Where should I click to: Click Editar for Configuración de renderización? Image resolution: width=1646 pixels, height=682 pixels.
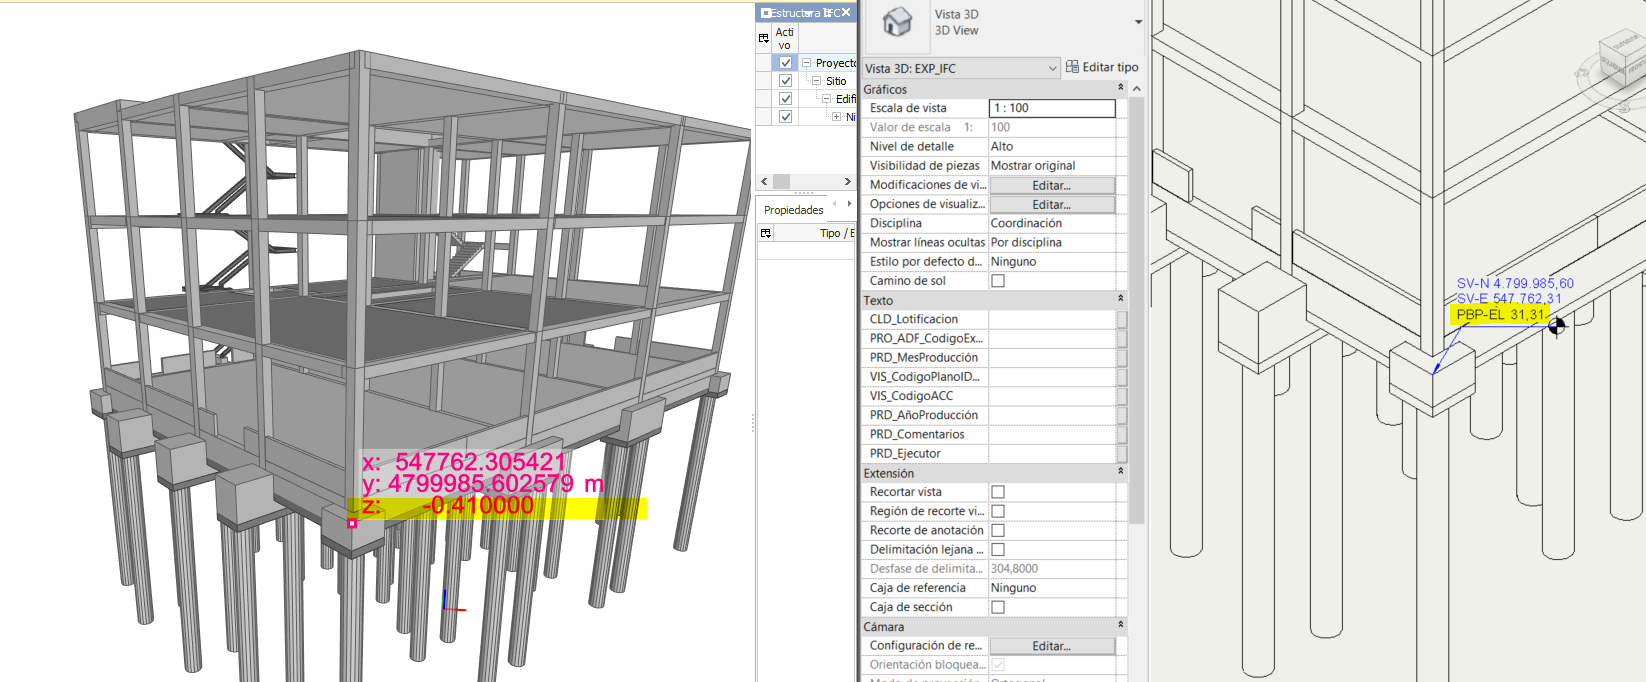click(x=1052, y=646)
